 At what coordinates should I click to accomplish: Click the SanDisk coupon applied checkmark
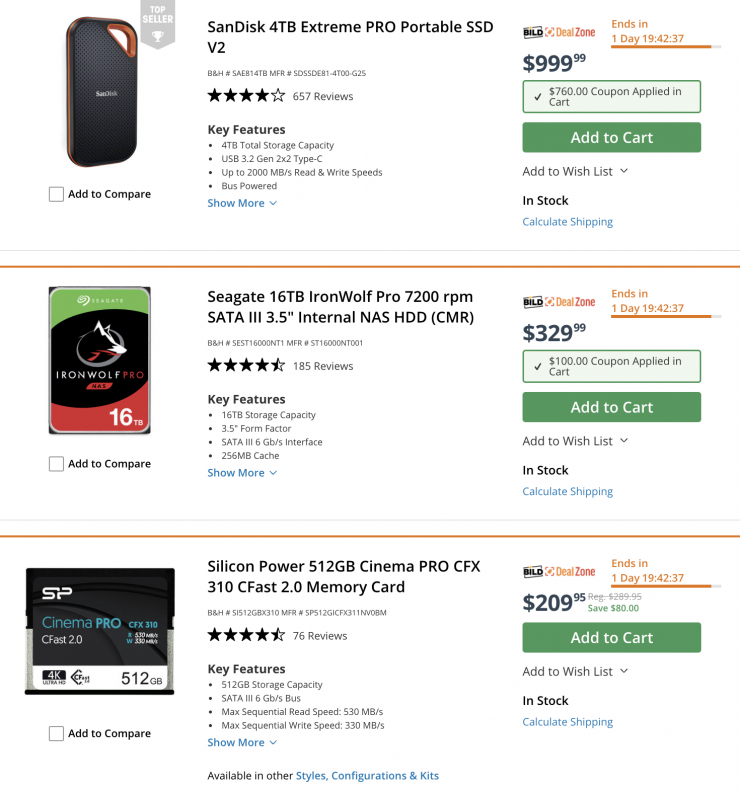[x=538, y=96]
